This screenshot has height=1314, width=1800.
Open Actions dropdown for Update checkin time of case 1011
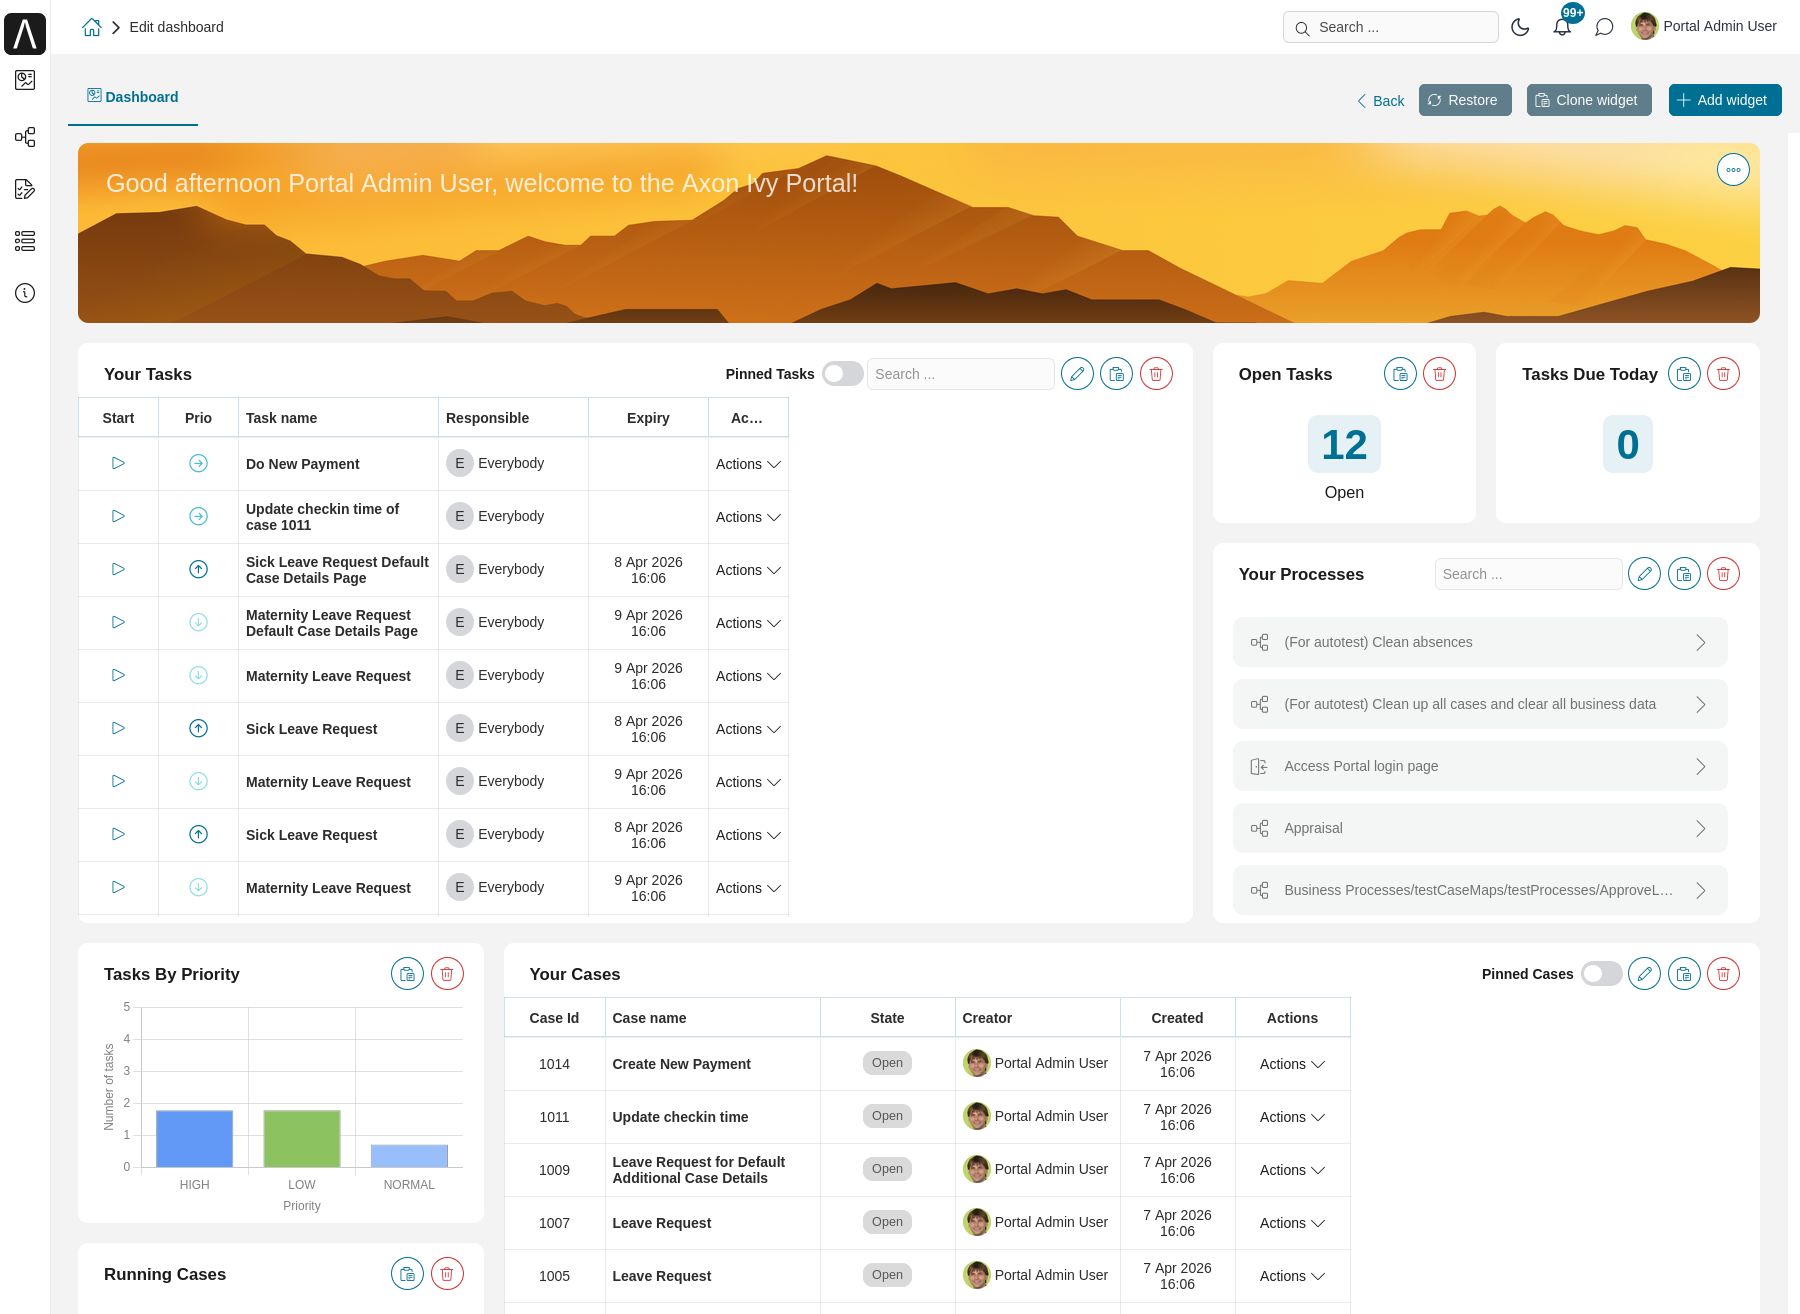pos(748,517)
